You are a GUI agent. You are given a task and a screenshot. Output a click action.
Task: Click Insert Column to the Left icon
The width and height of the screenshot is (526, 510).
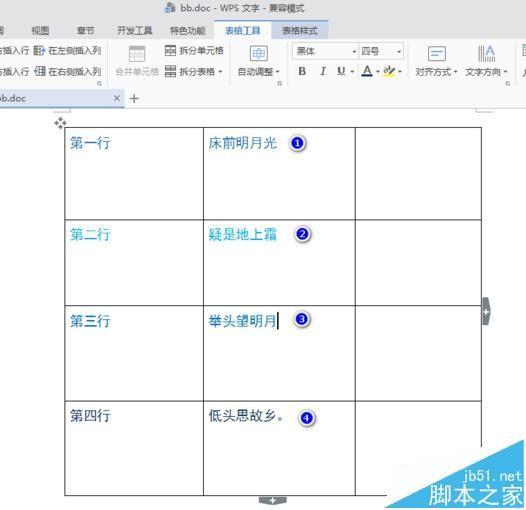click(x=39, y=51)
